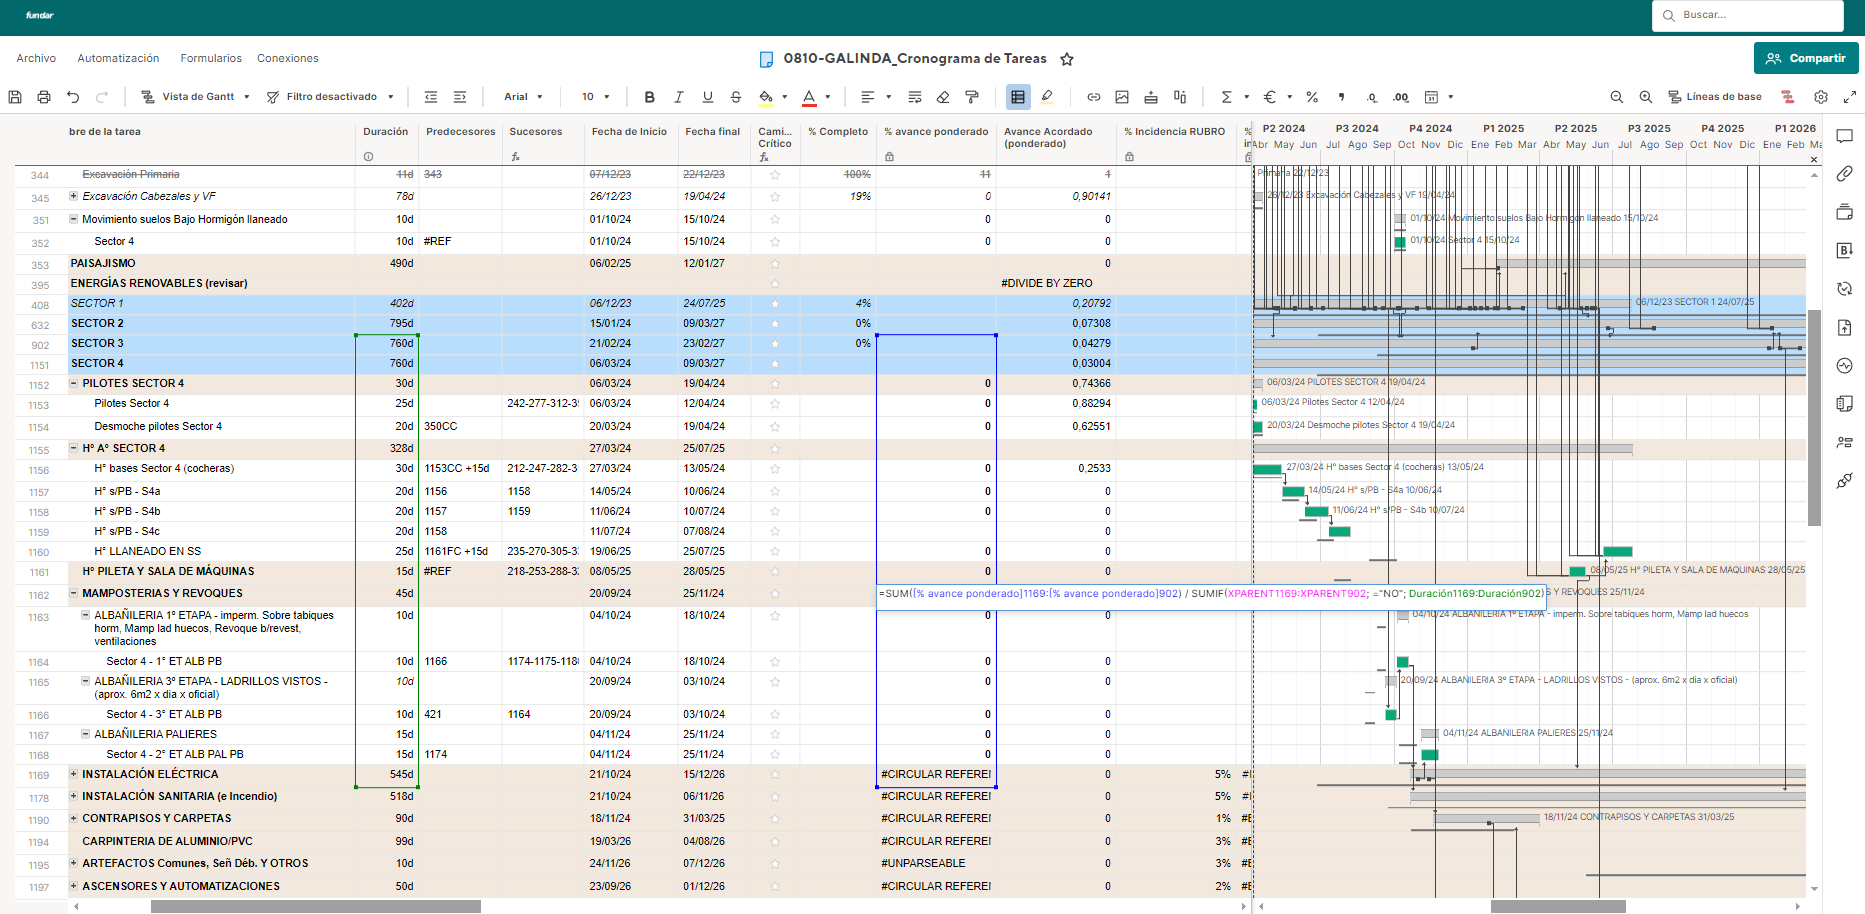Toggle critical star for Excavación Cabezales row
The height and width of the screenshot is (914, 1865).
(775, 197)
